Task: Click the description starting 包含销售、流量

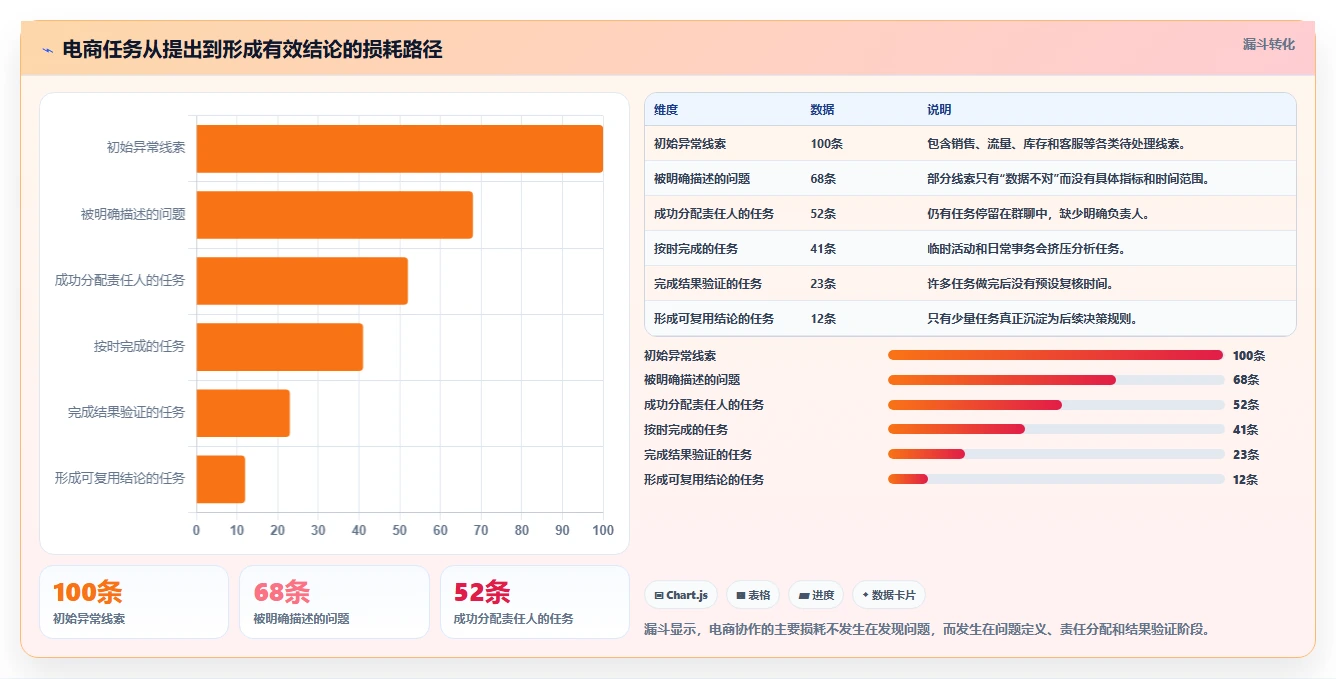Action: point(1056,144)
